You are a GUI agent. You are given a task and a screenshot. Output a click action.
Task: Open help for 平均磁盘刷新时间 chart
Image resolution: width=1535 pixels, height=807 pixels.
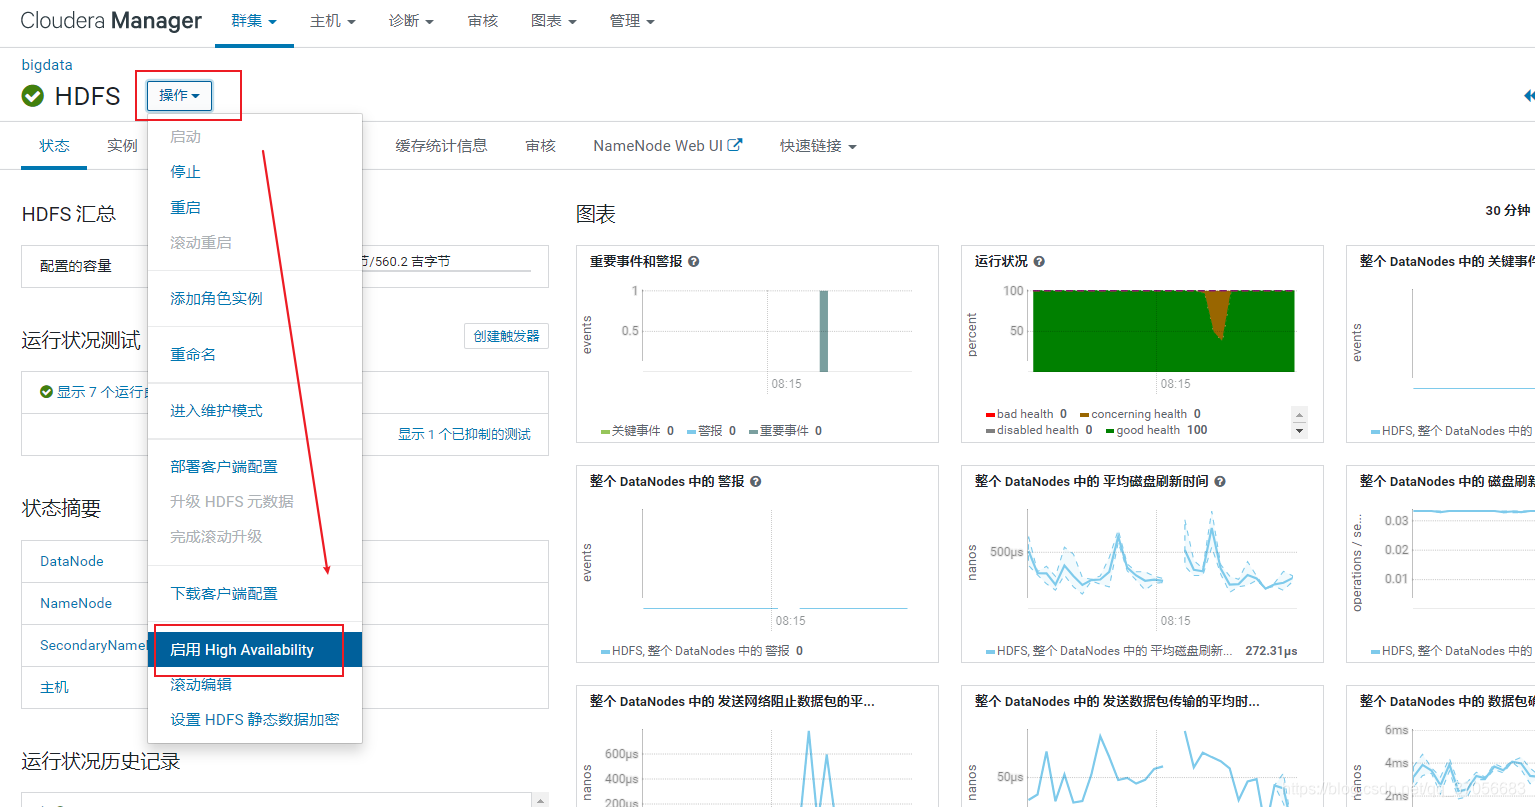[1220, 481]
